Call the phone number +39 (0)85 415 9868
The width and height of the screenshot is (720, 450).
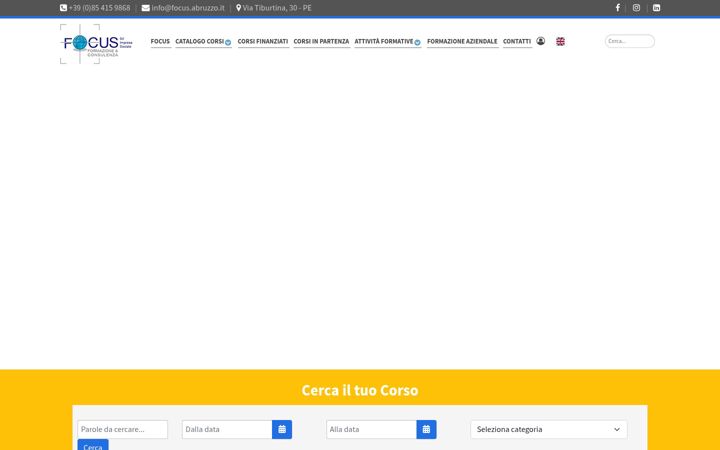pyautogui.click(x=99, y=8)
